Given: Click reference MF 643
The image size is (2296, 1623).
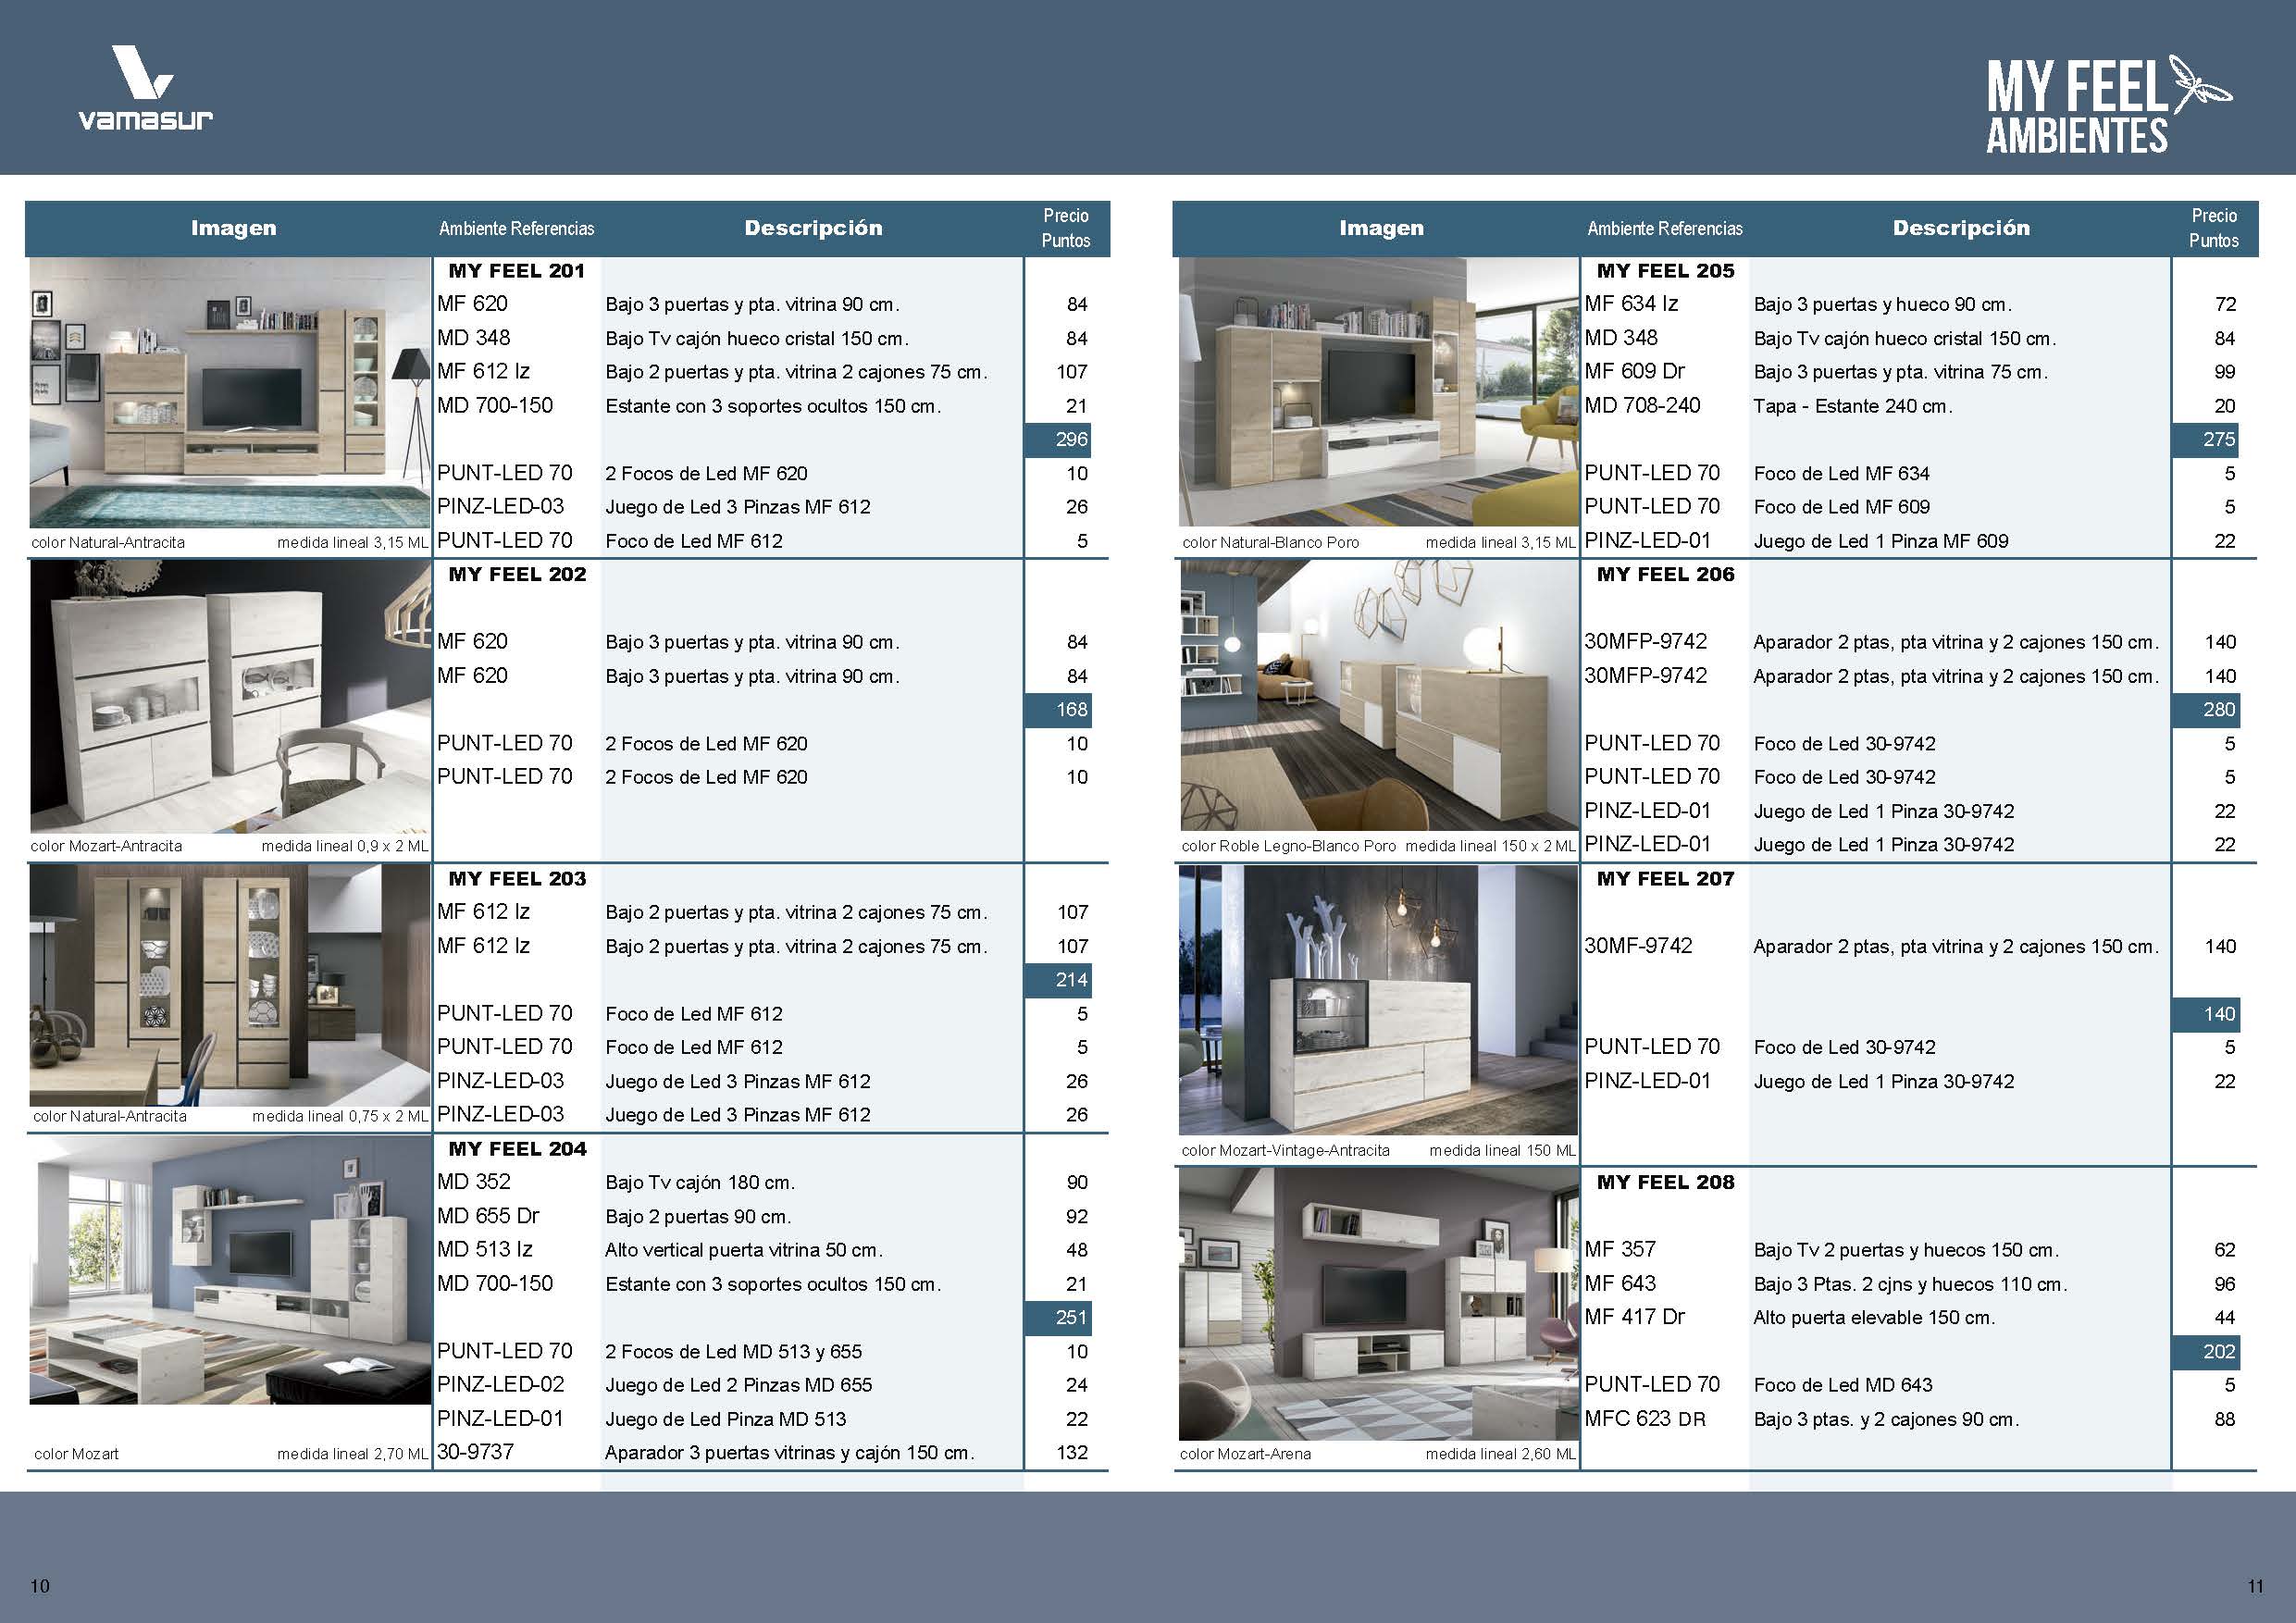Looking at the screenshot, I should [1620, 1284].
